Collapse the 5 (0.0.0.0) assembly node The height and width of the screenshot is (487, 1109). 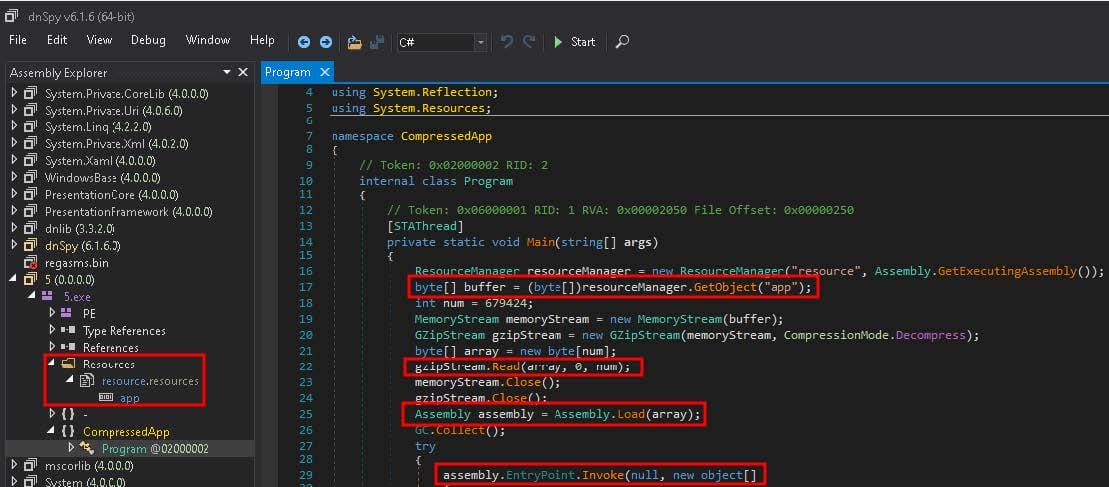13,279
